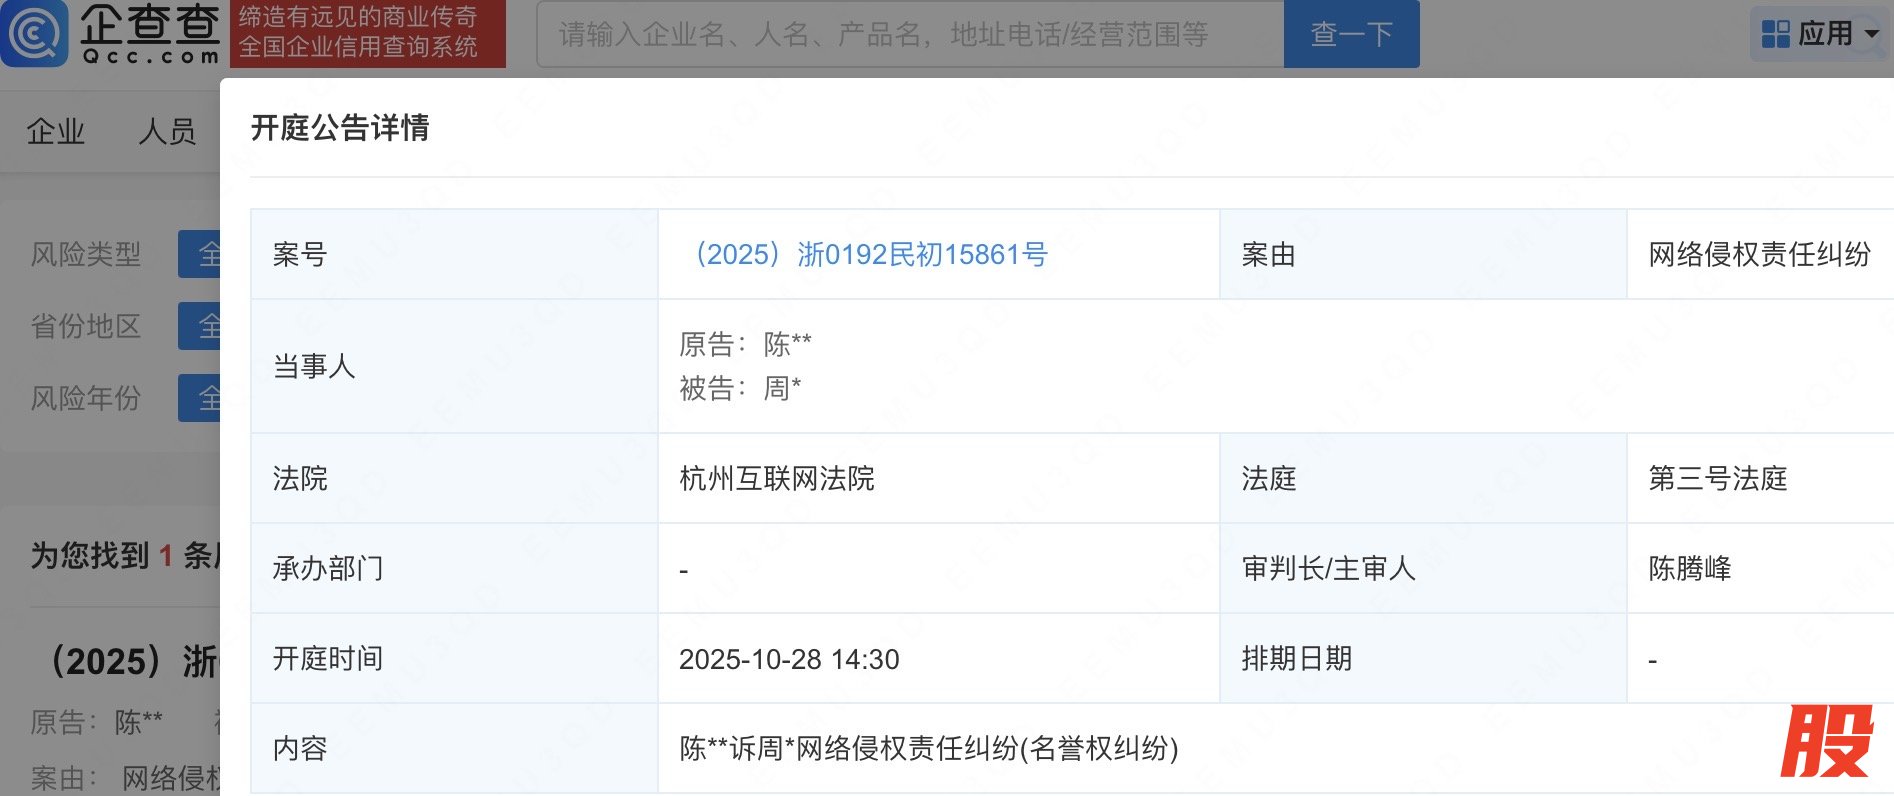Switch to the 人员 tab
Screen dimensions: 1894x796
click(x=167, y=131)
